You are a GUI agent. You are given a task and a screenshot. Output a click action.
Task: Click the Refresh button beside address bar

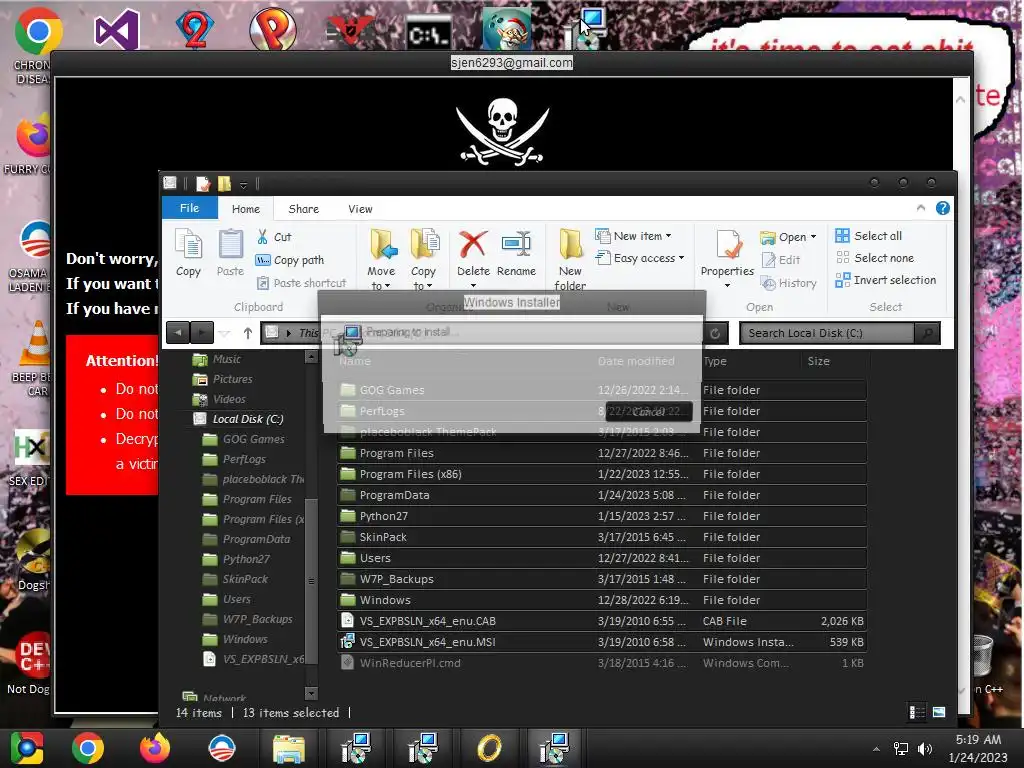pos(715,333)
